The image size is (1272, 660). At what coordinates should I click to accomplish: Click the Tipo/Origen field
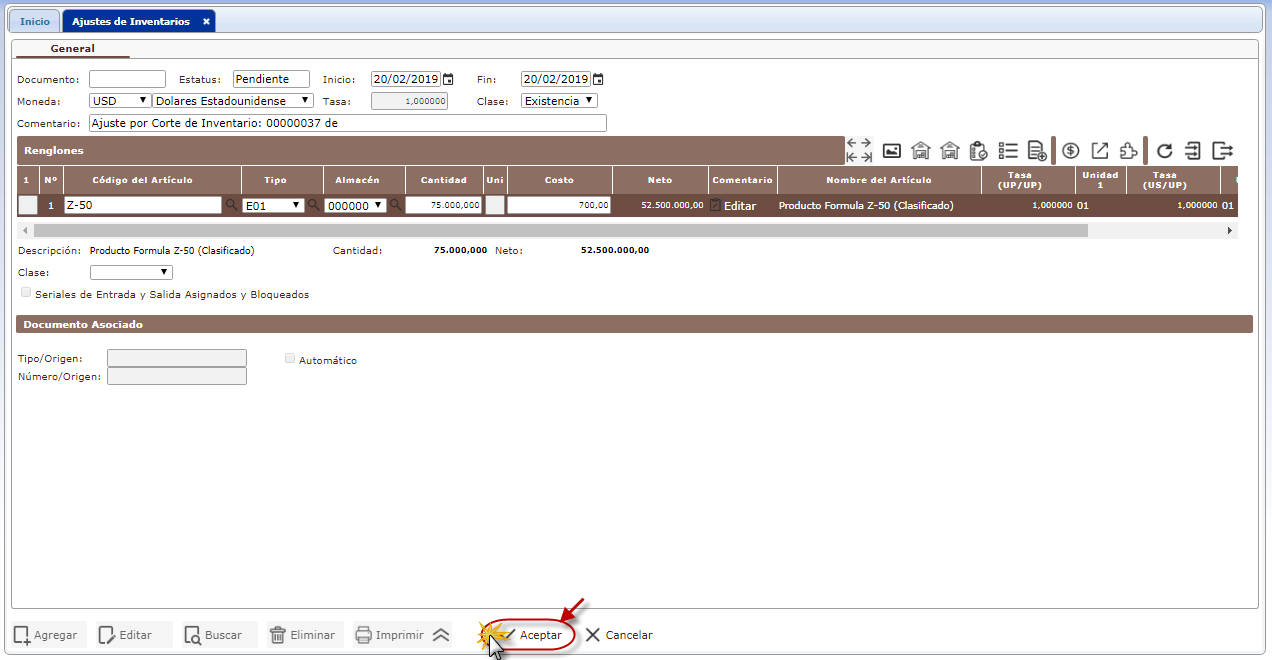(x=177, y=358)
